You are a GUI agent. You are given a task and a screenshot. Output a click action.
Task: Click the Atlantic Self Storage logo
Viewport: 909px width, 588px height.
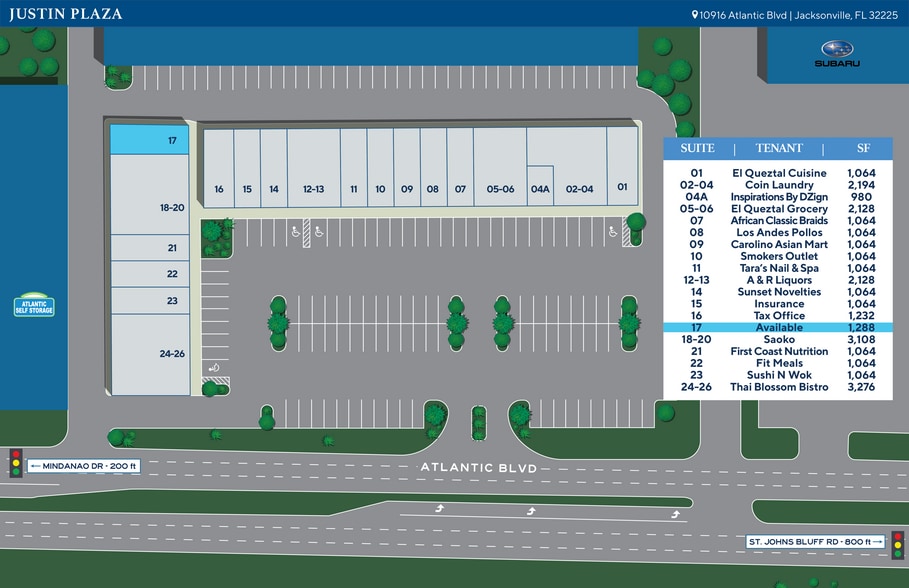(x=34, y=304)
